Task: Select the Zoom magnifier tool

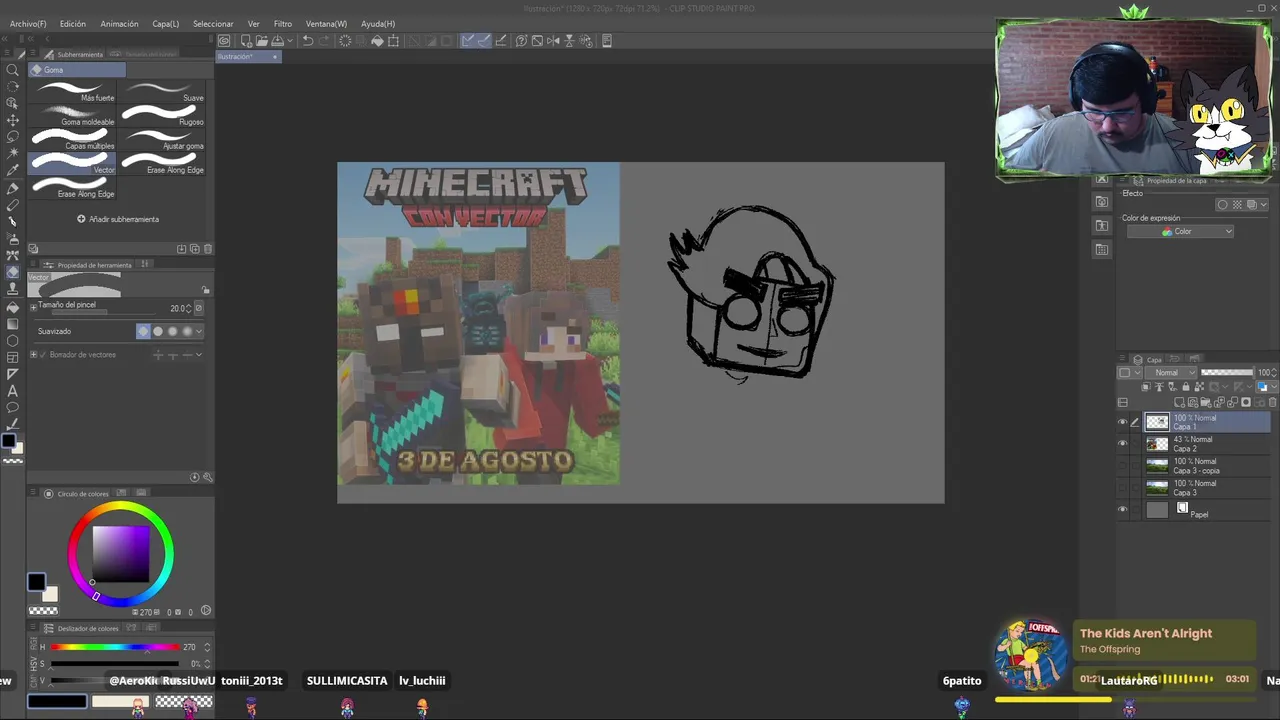Action: coord(12,70)
